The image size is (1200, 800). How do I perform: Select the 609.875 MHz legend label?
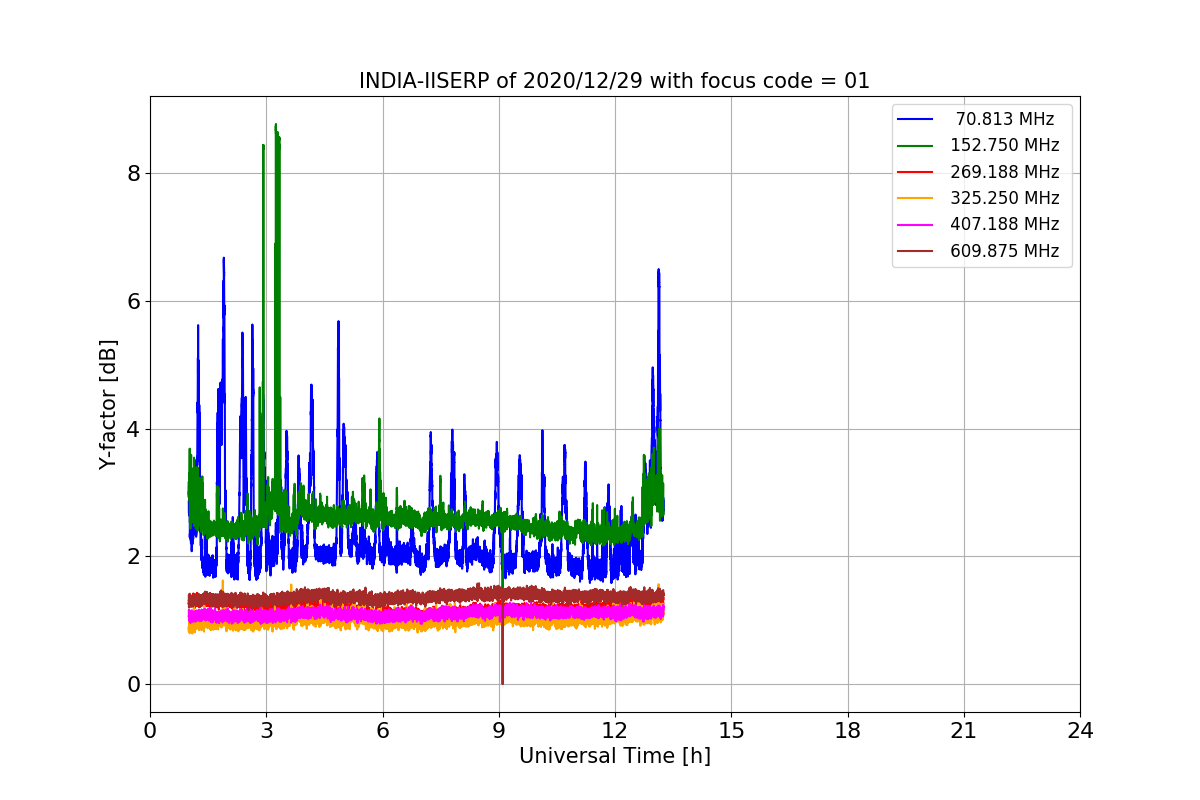pos(1004,251)
